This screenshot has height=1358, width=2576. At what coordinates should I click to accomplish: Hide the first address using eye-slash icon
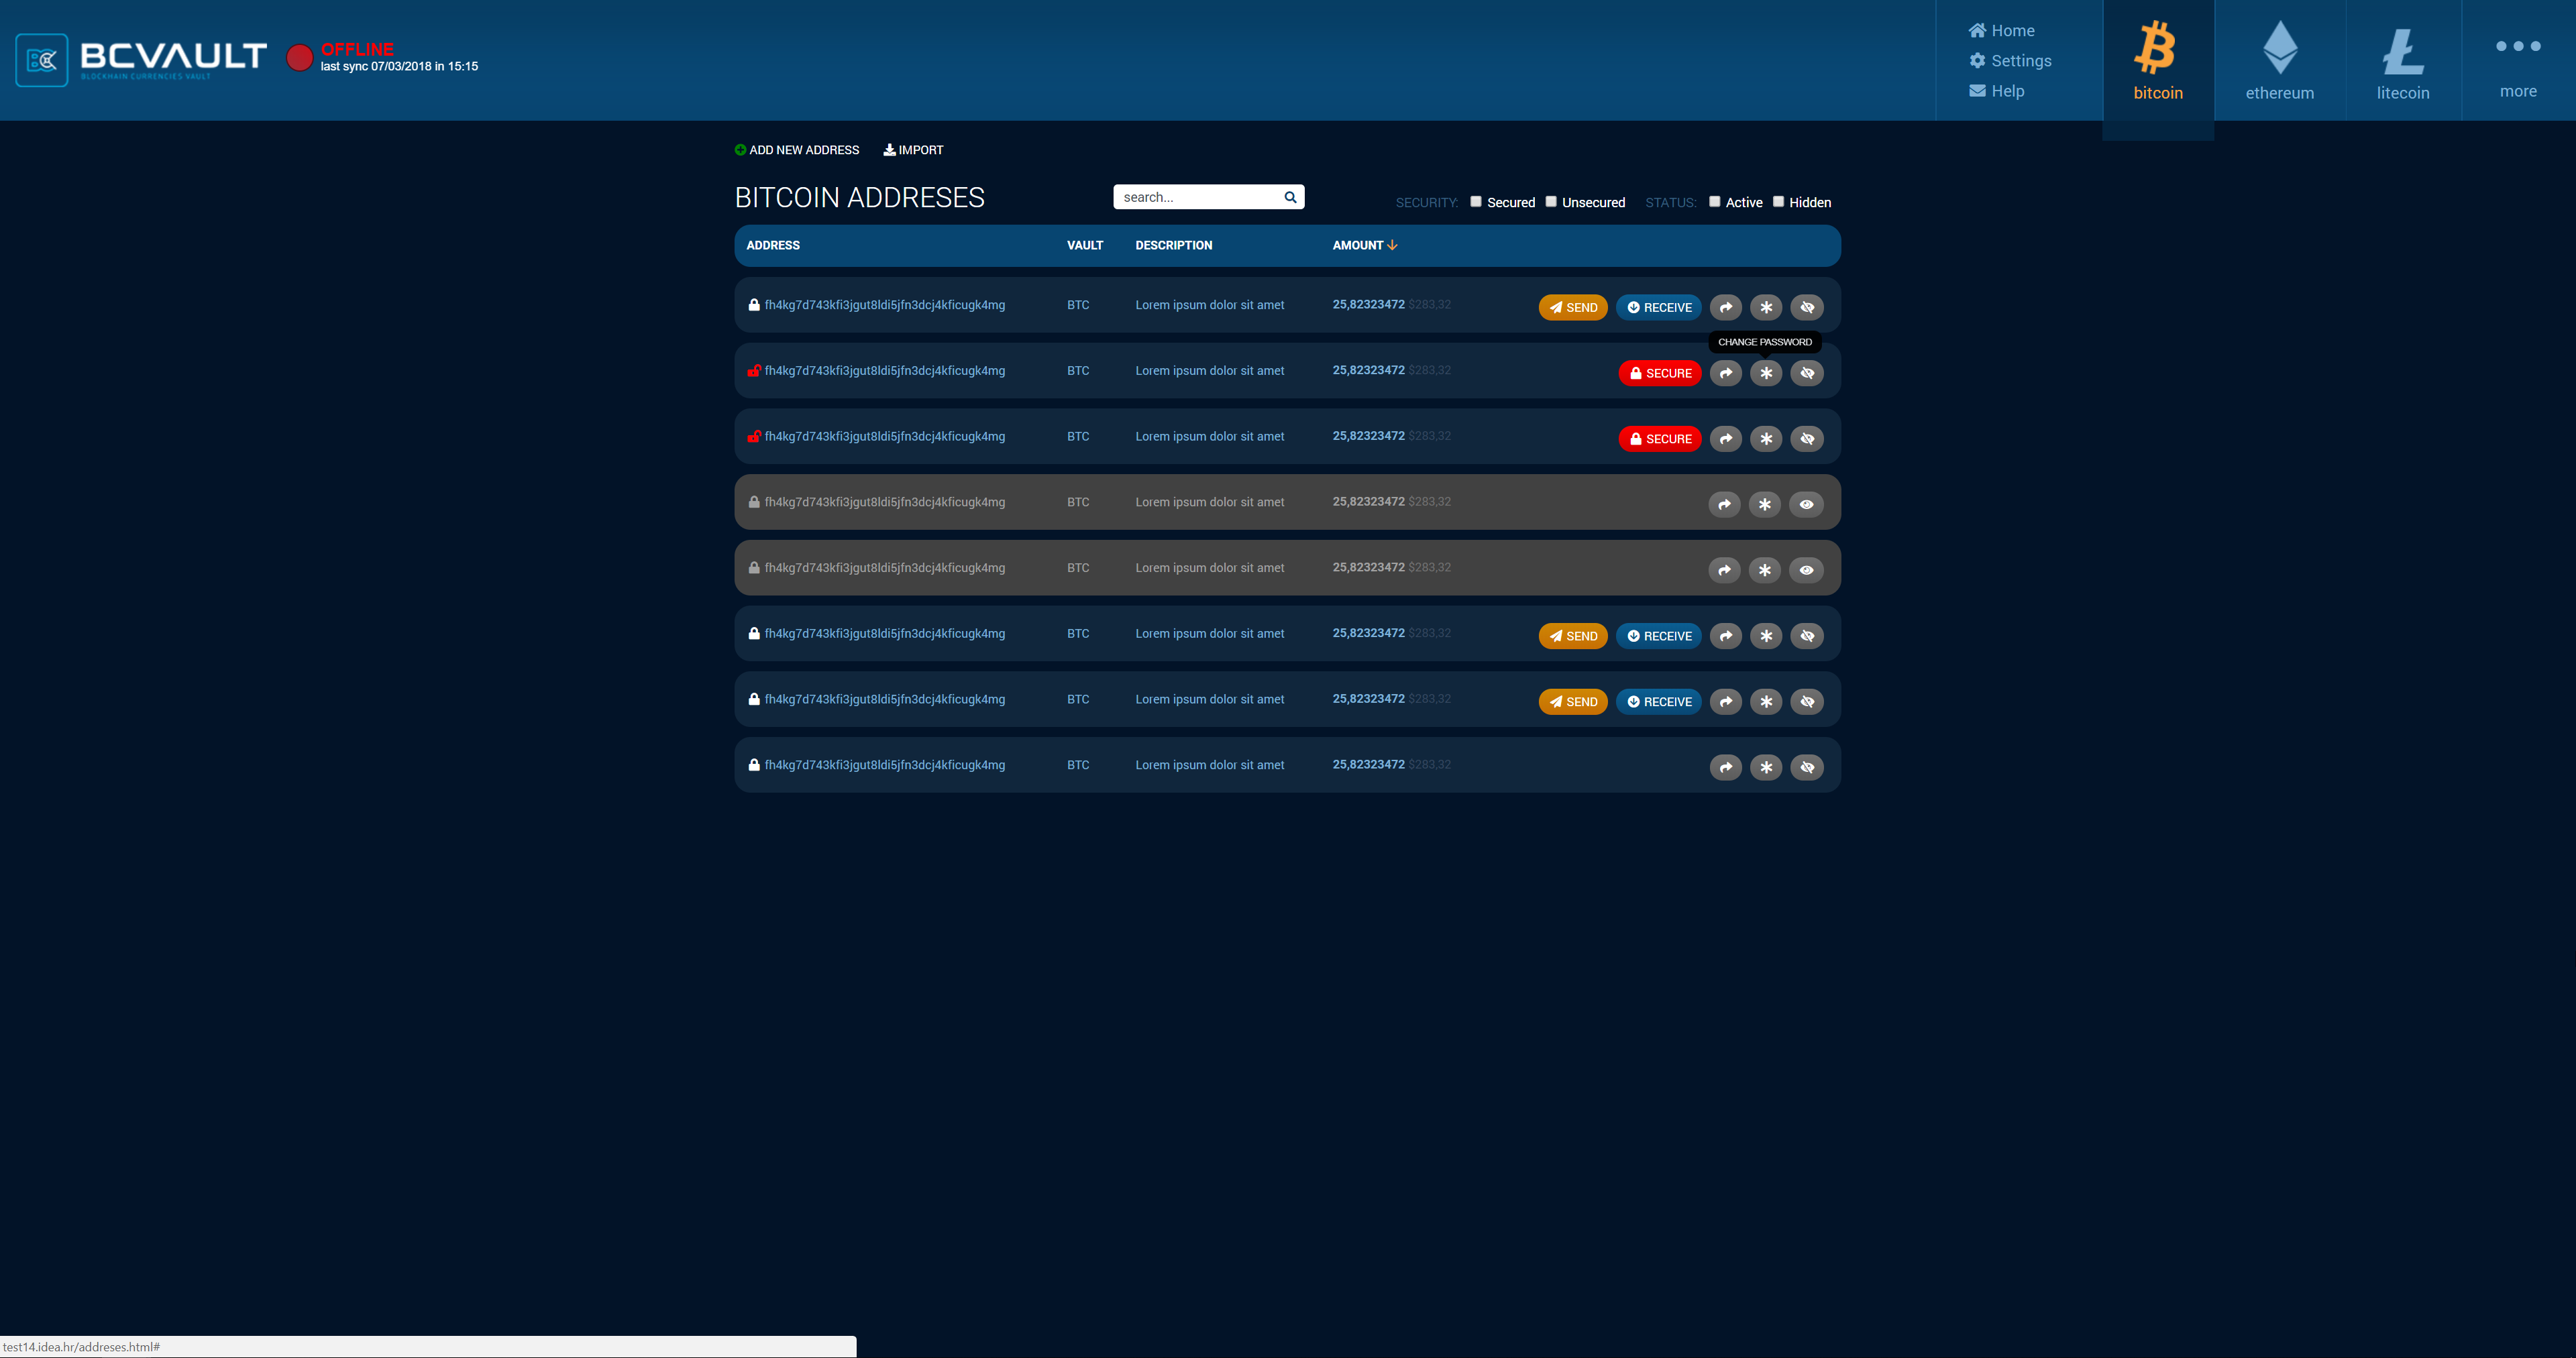click(x=1807, y=307)
